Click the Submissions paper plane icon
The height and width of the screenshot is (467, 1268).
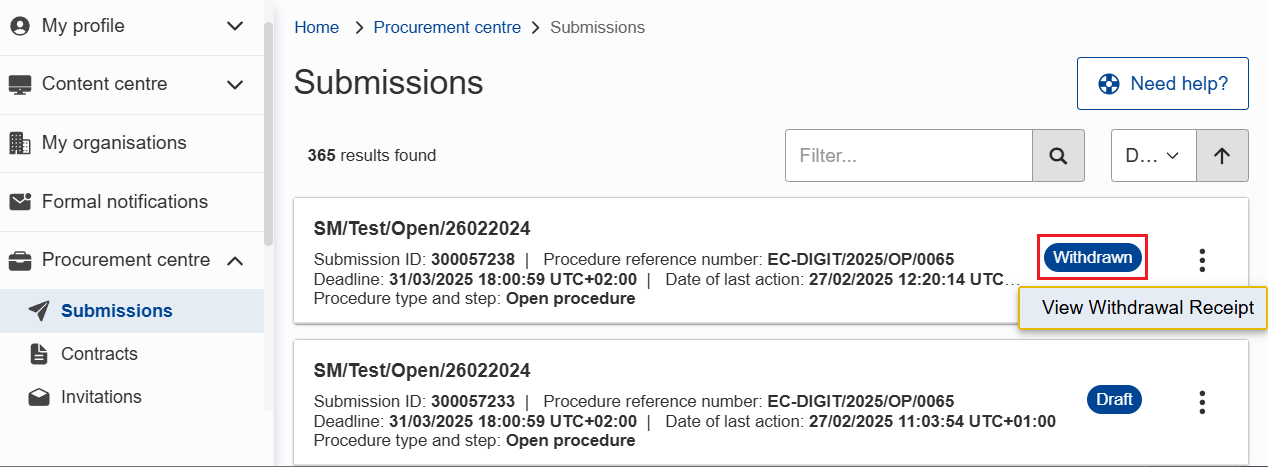coord(39,311)
